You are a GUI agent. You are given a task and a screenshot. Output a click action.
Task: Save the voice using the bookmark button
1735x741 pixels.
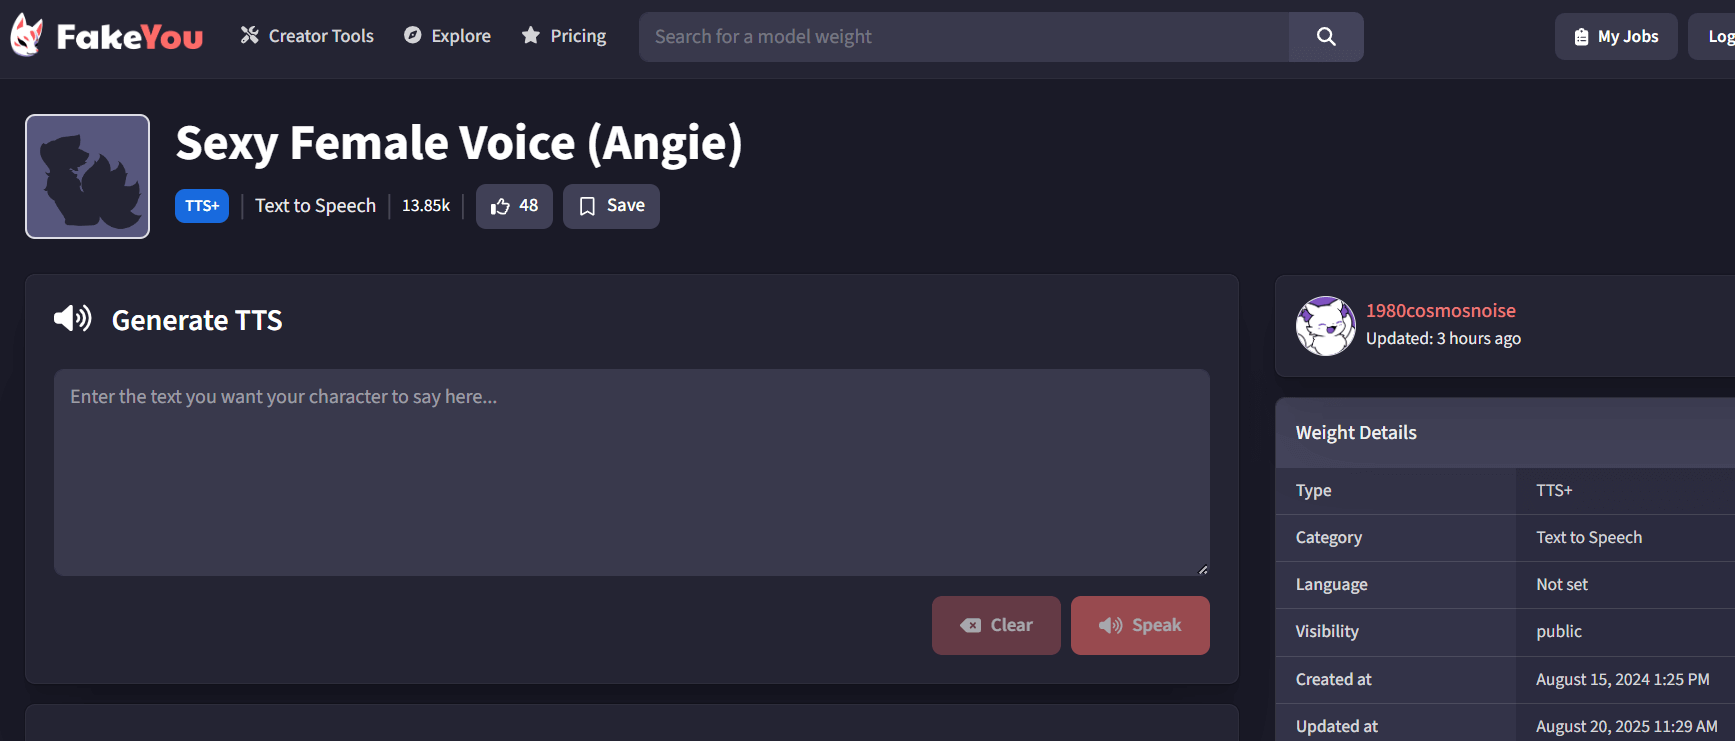(x=611, y=206)
